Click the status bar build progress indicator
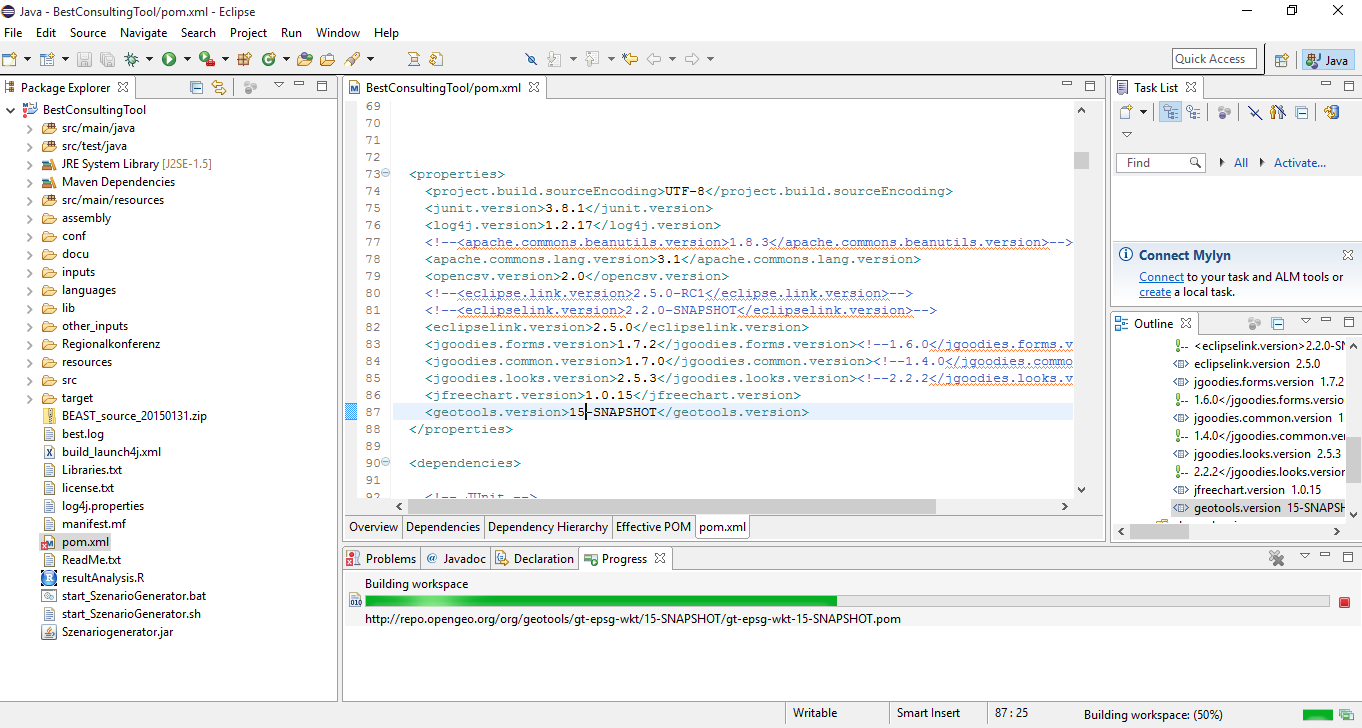 1320,714
